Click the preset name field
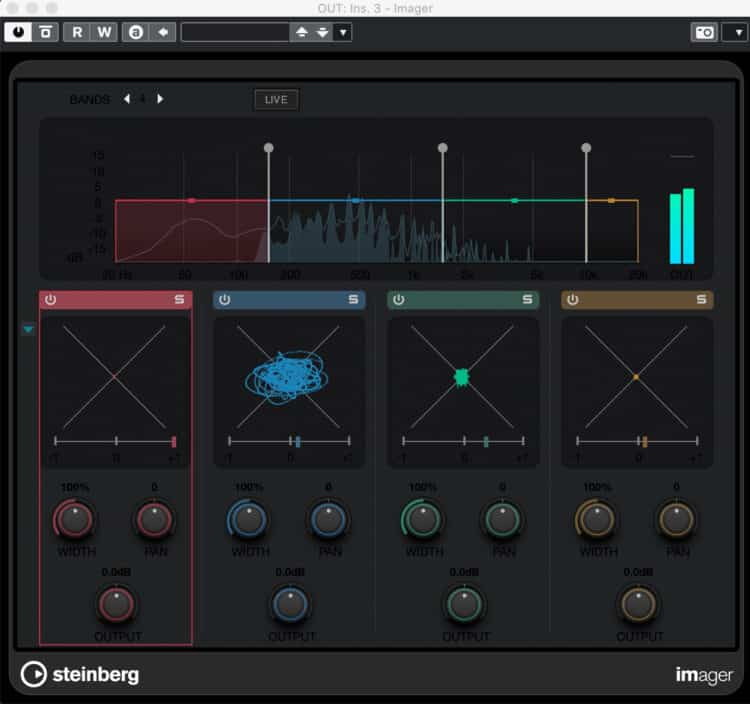This screenshot has height=704, width=750. tap(235, 33)
